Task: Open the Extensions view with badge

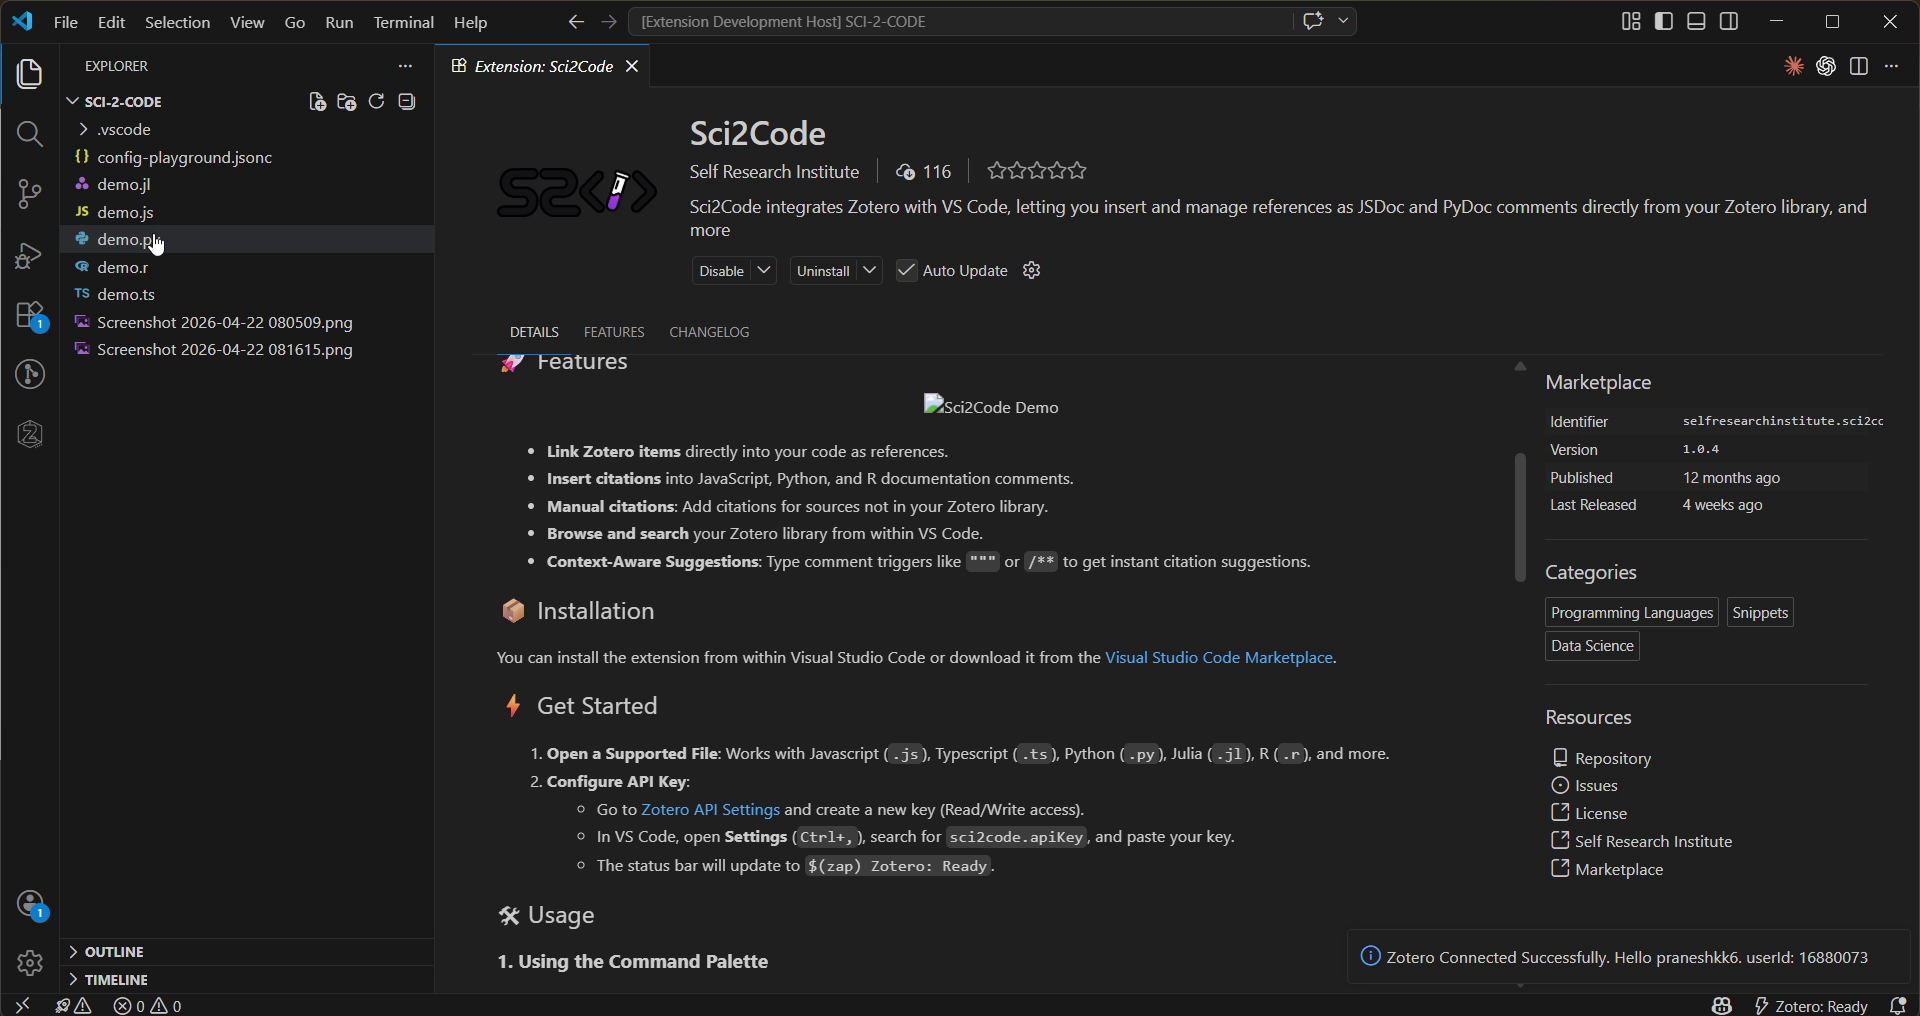Action: (x=30, y=316)
